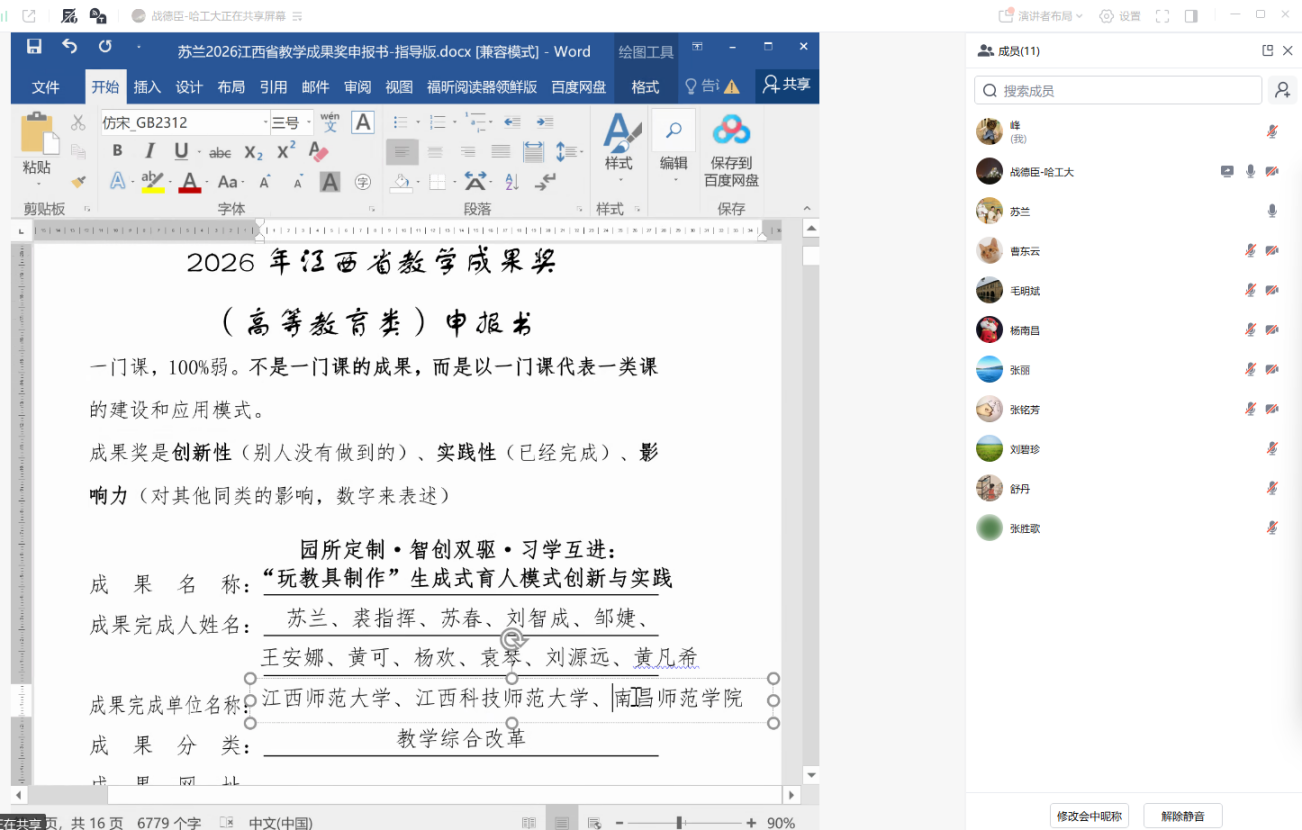The height and width of the screenshot is (830, 1302).
Task: Switch to the 插入 ribbon tab
Action: click(147, 87)
